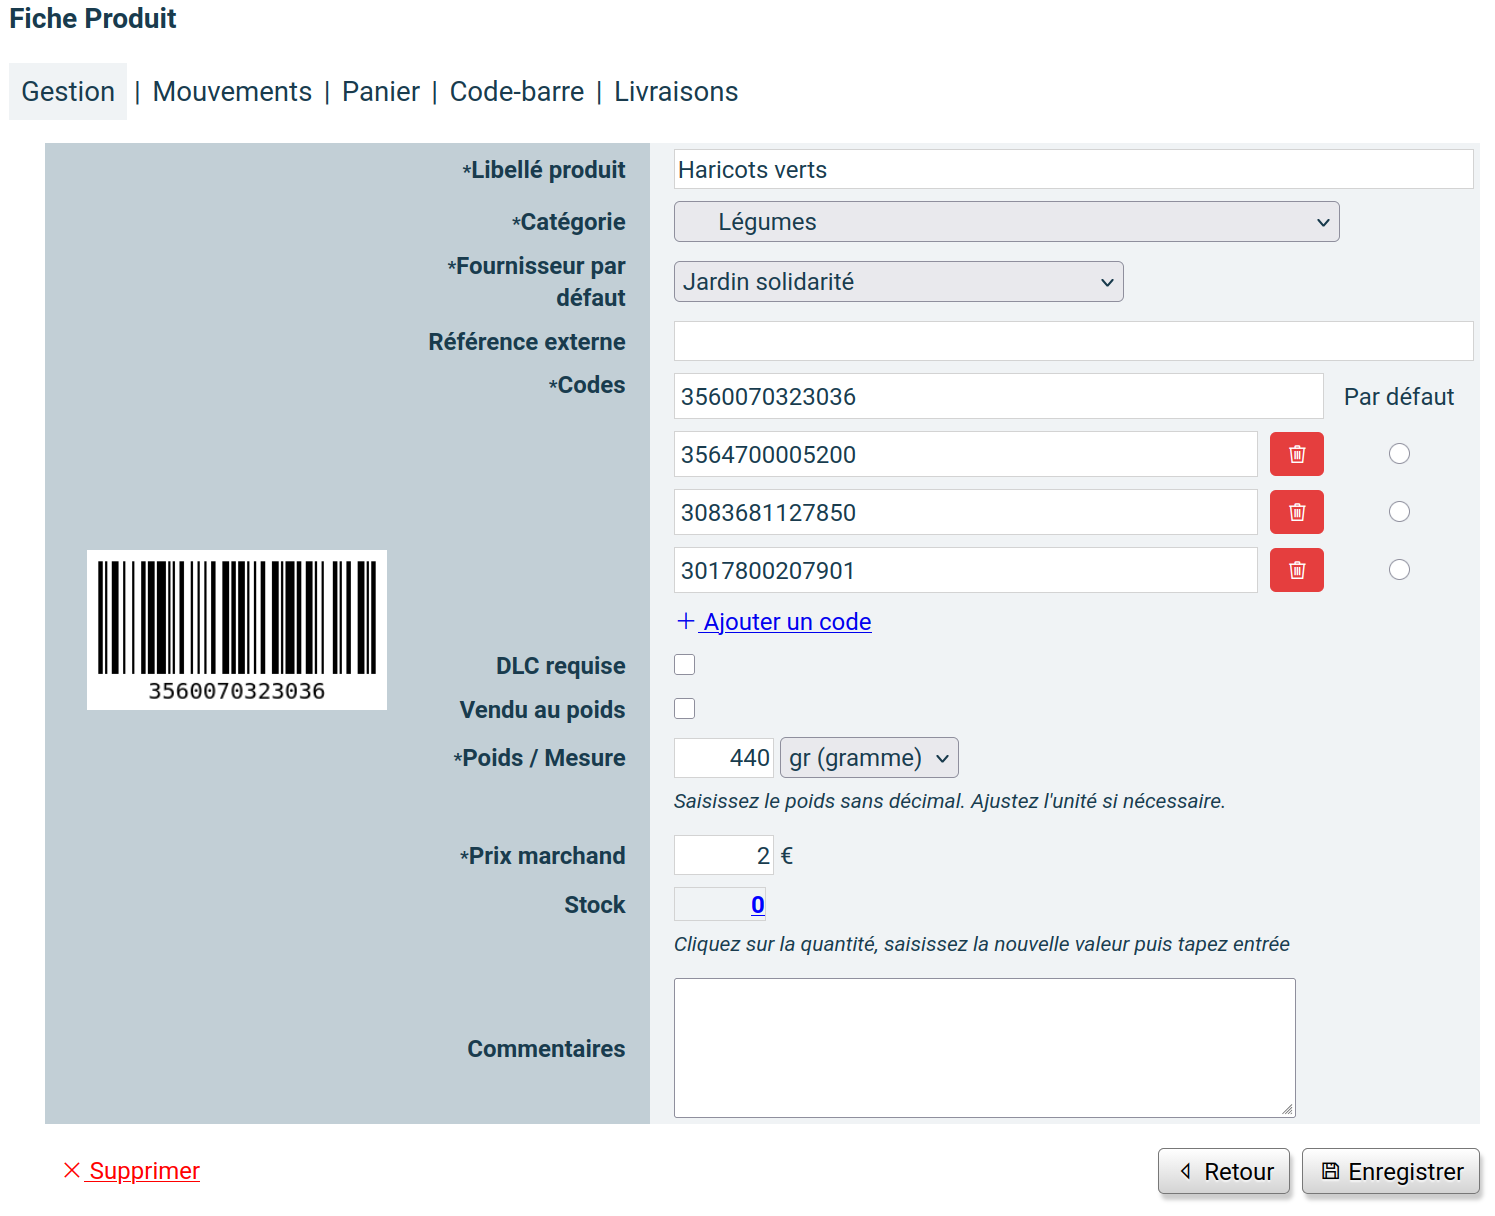The width and height of the screenshot is (1495, 1216).
Task: Click the plus icon to add code
Action: click(686, 621)
